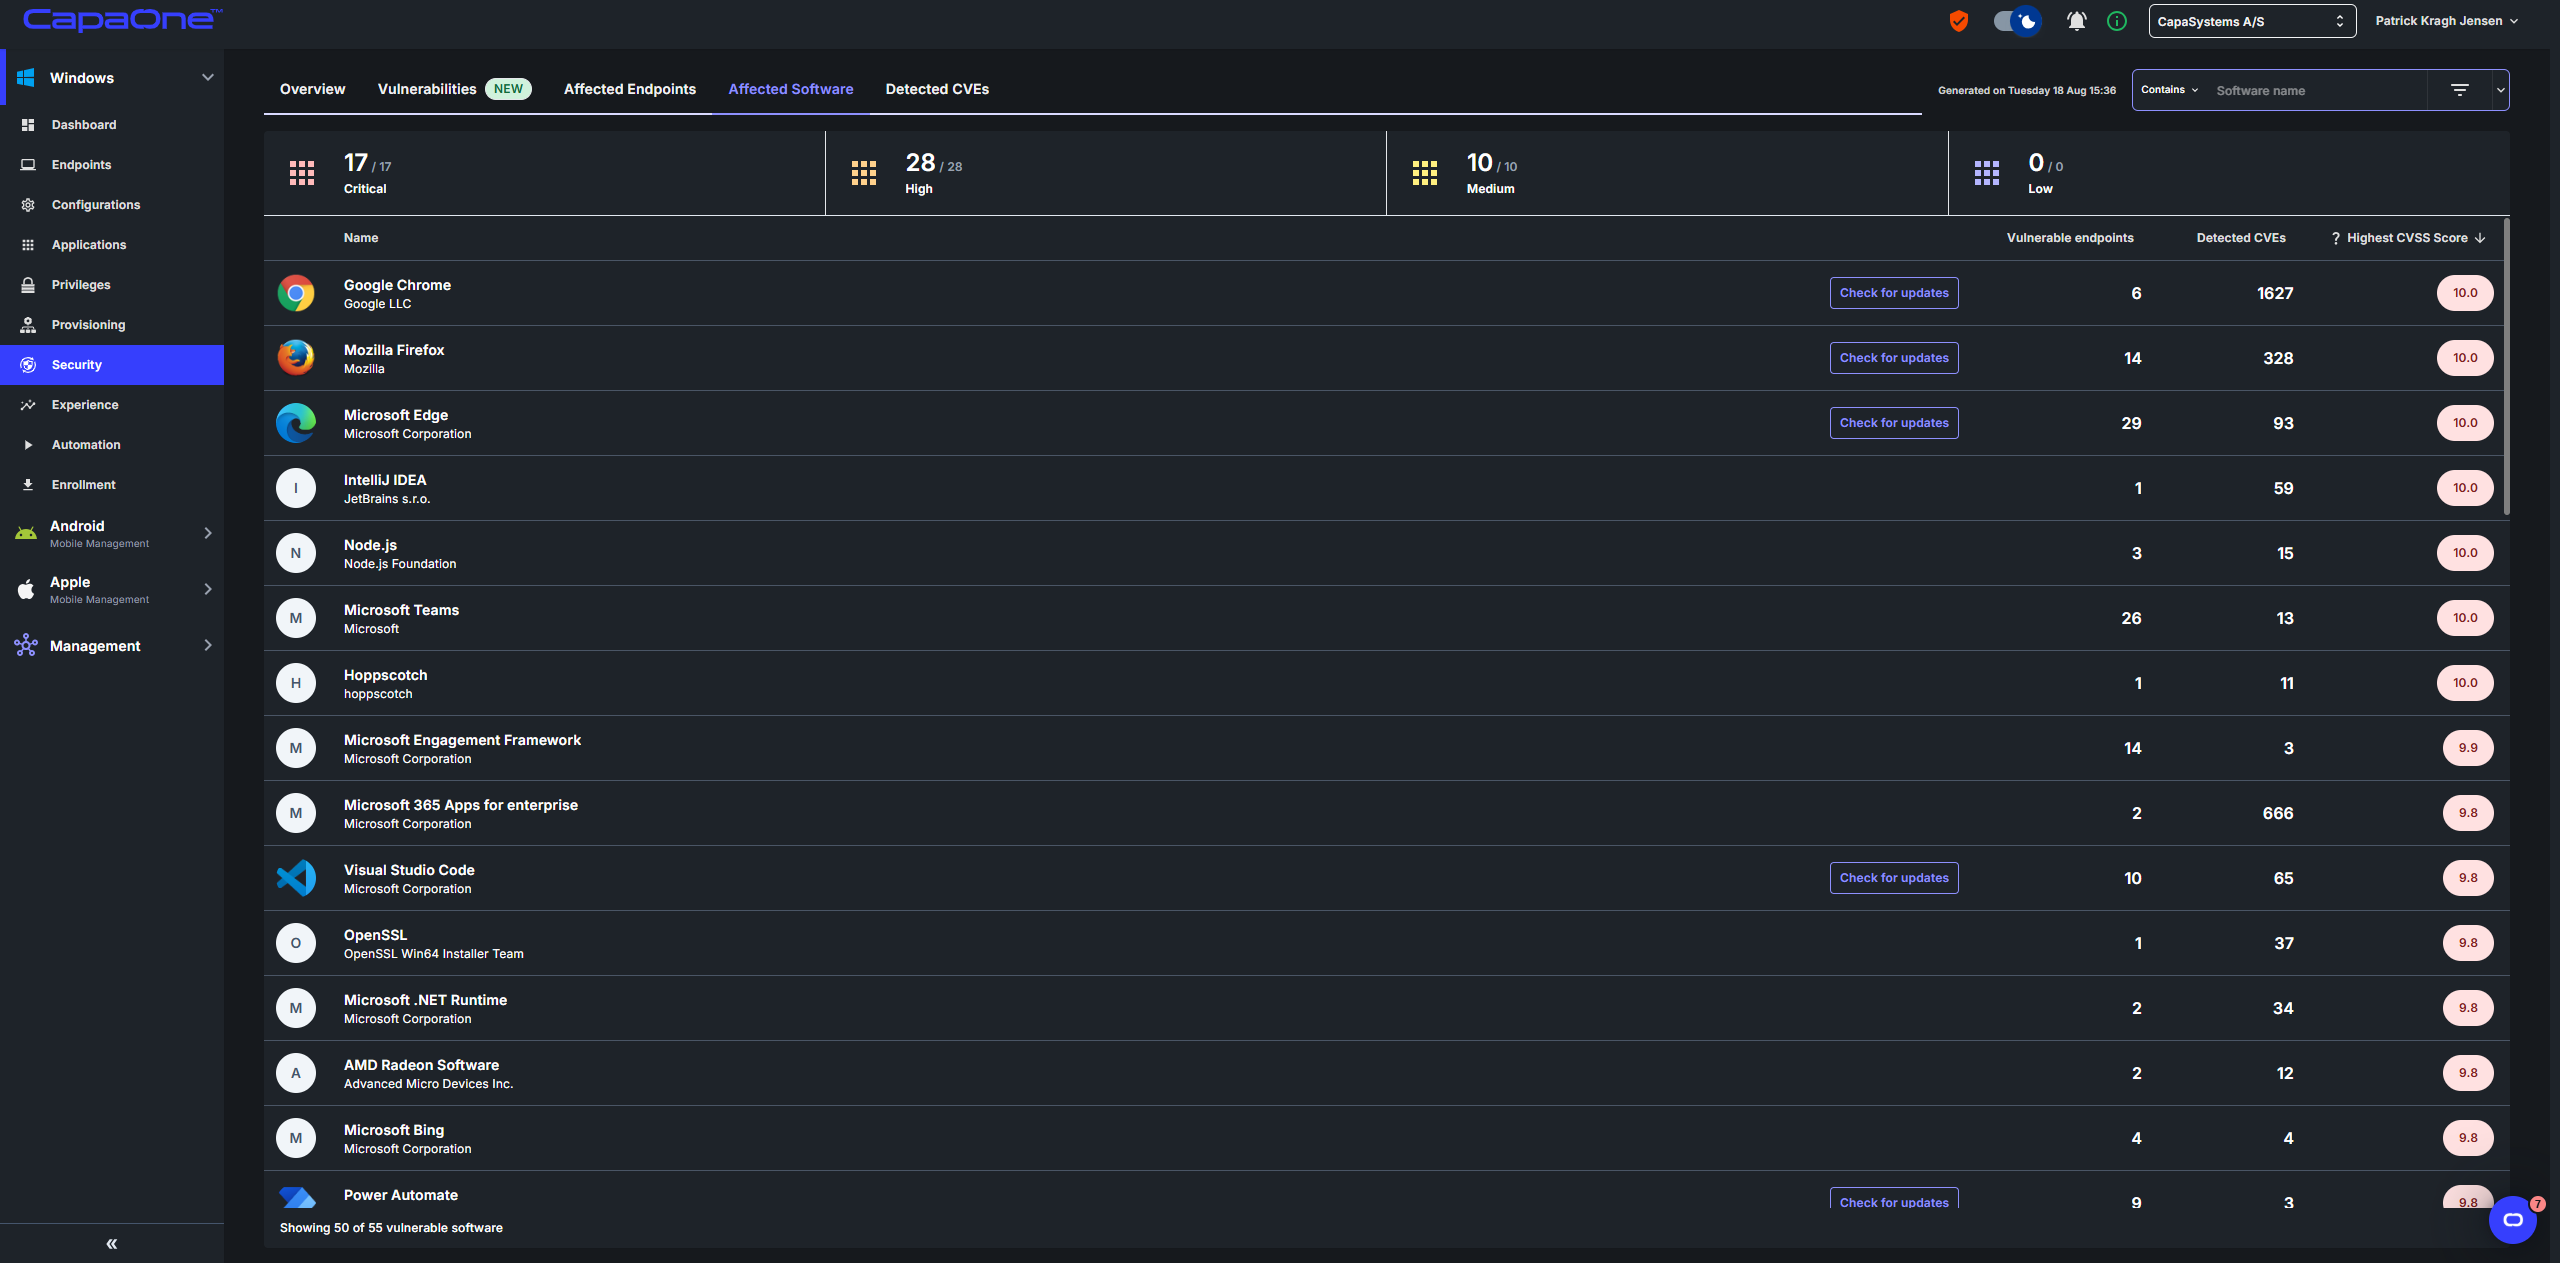
Task: Open Privileges in the sidebar
Action: coord(112,285)
